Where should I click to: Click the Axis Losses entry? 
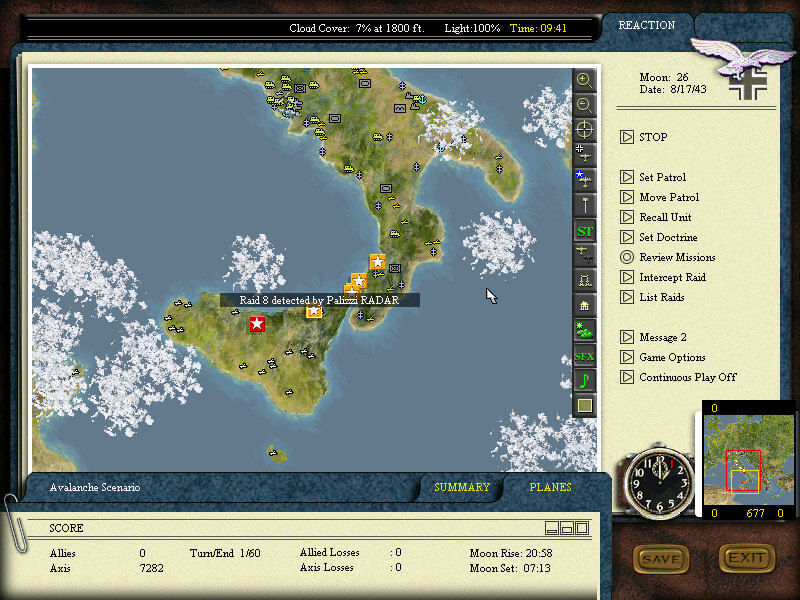point(351,567)
